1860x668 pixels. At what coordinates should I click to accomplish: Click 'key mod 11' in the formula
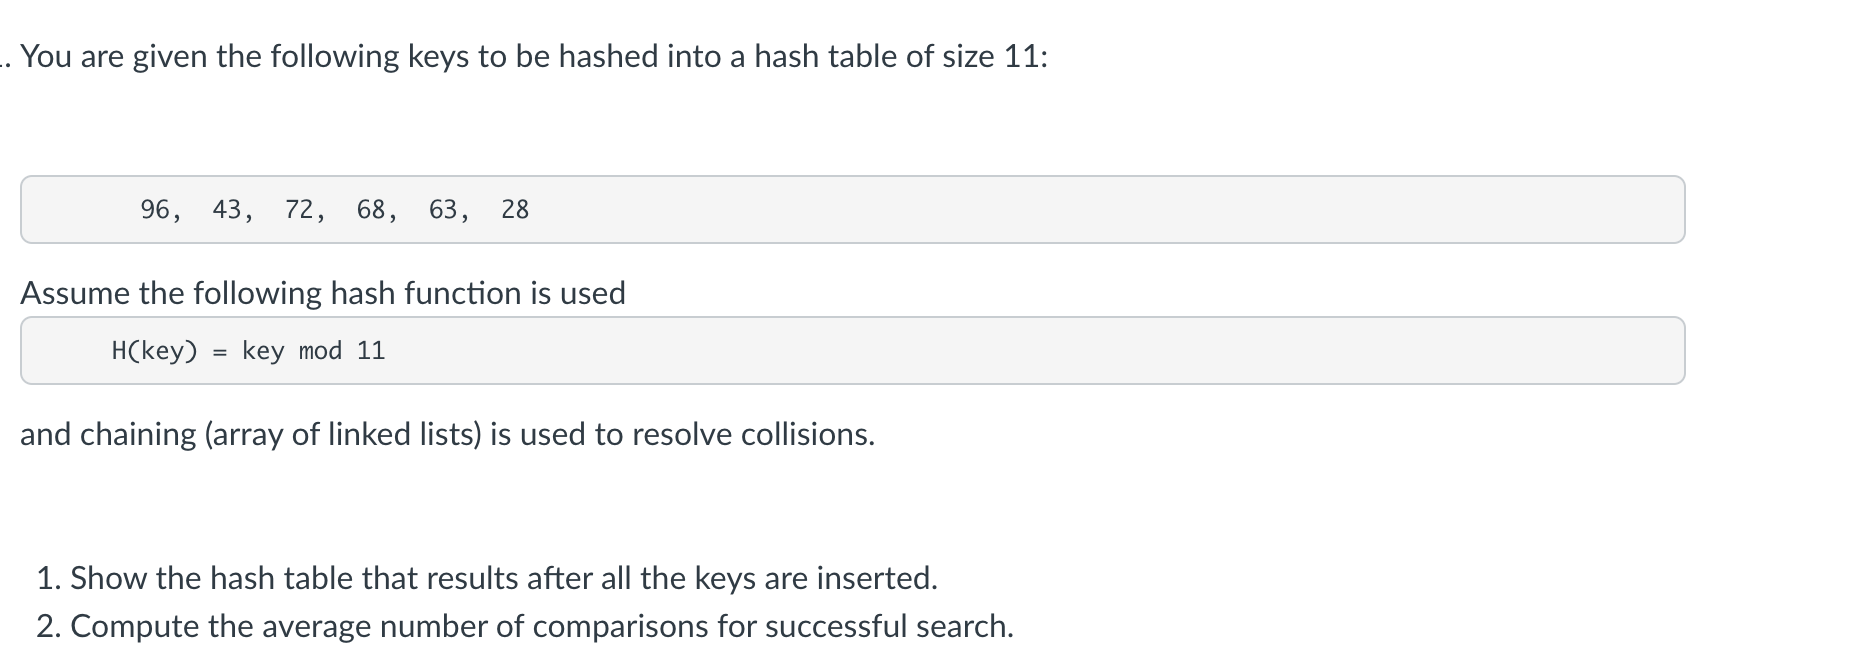[x=313, y=351]
